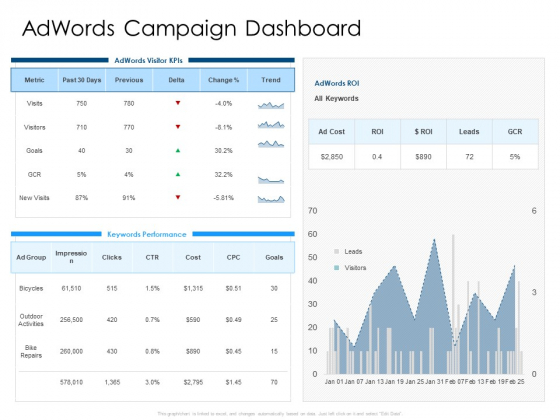Click the $2,795 total cost value
This screenshot has width=560, height=420.
(193, 382)
